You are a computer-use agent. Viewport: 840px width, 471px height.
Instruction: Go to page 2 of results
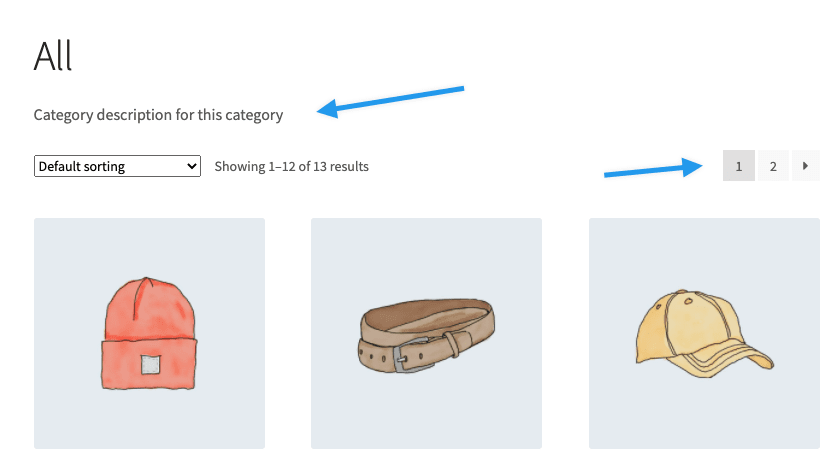click(772, 166)
